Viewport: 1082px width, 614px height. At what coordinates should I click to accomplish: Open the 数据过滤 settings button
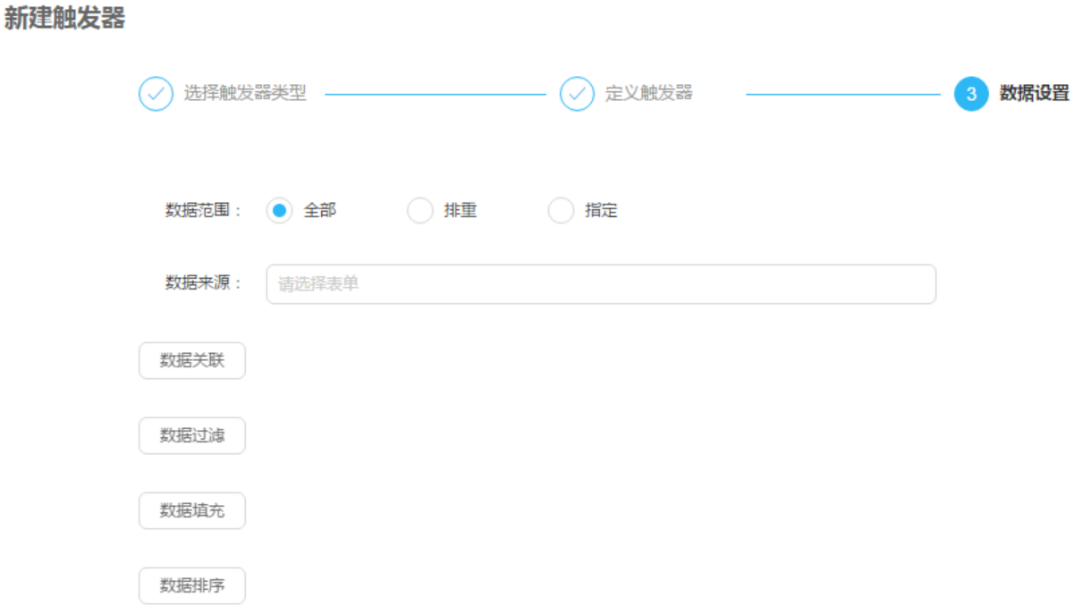(x=192, y=436)
